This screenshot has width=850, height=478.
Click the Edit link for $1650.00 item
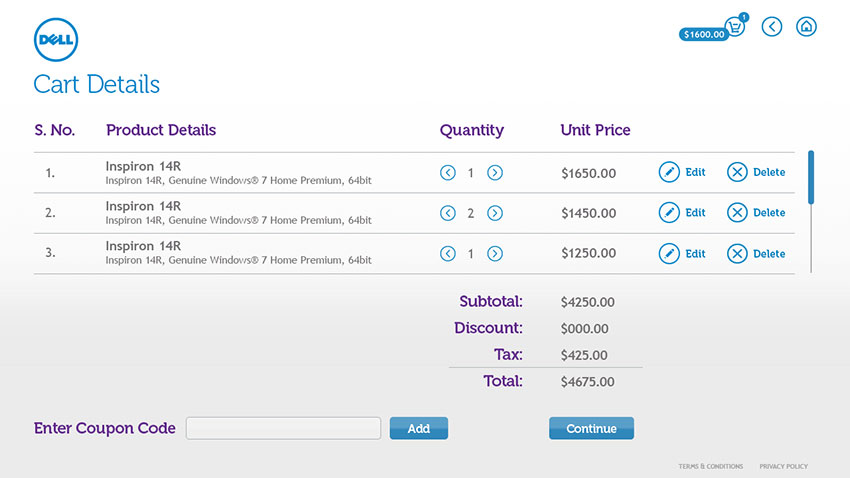[x=695, y=172]
